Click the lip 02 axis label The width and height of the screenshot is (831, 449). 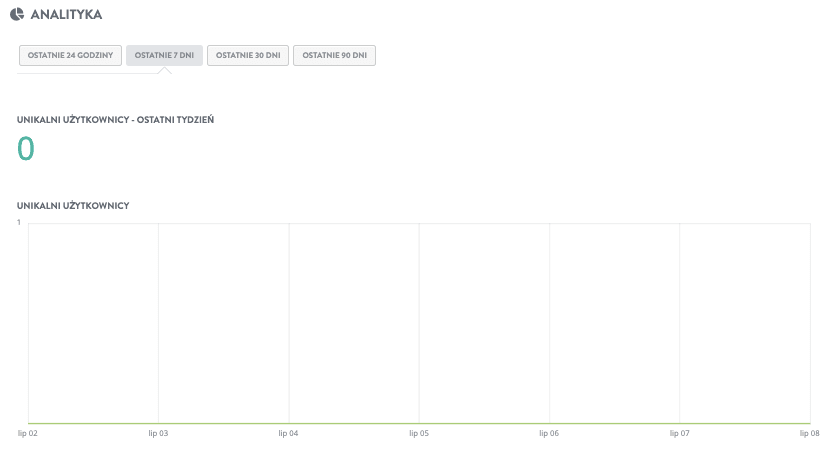pyautogui.click(x=28, y=433)
